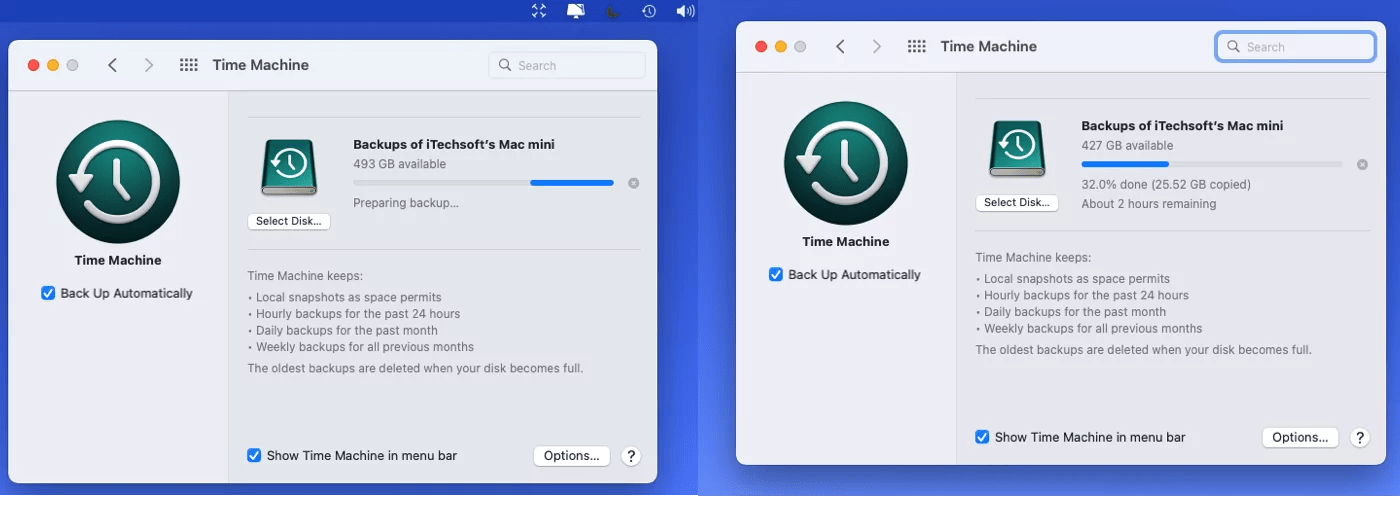Open the Do Not Disturb moon icon in the menu bar

point(613,11)
